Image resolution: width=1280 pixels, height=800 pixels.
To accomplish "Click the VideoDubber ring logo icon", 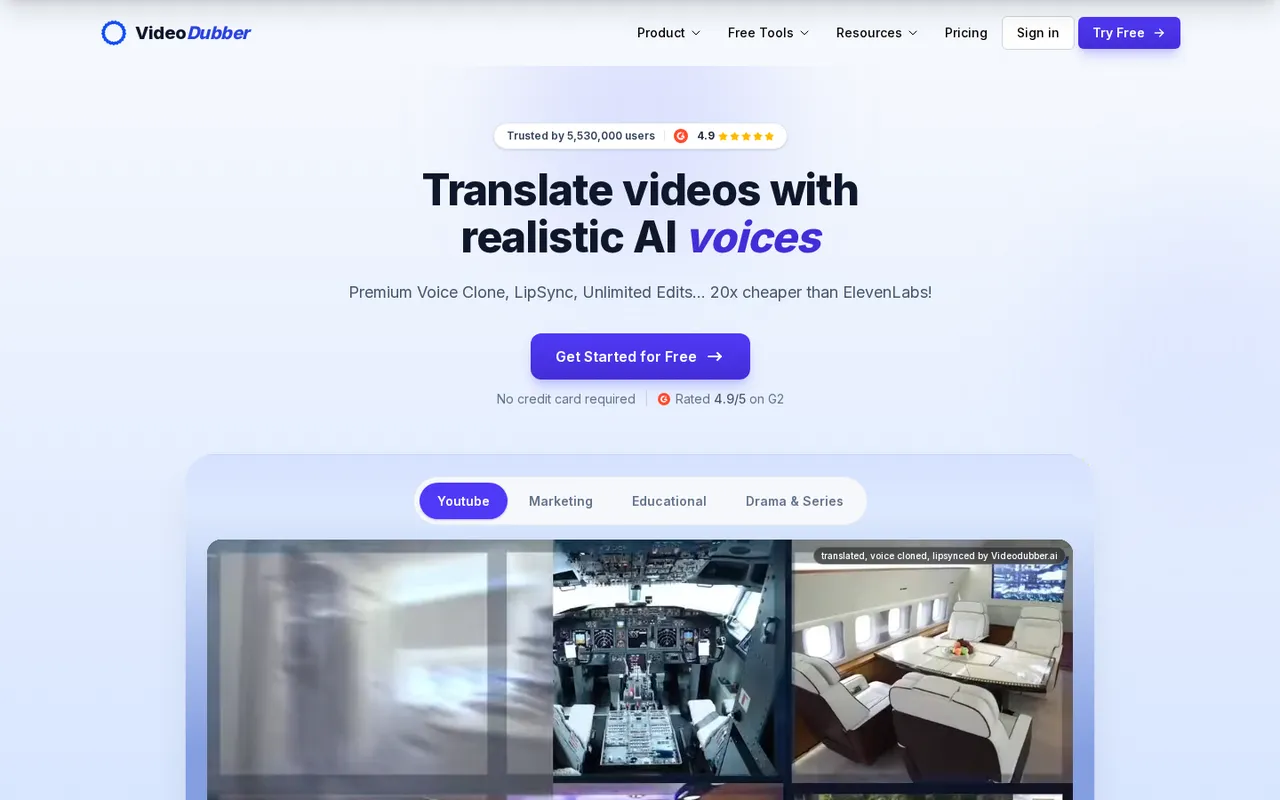I will 114,33.
